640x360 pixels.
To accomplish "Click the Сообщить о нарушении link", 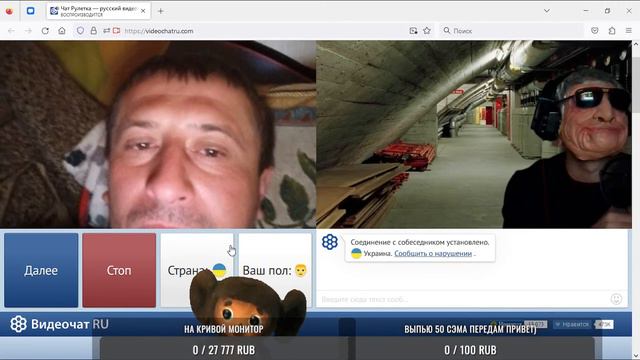I will point(433,253).
